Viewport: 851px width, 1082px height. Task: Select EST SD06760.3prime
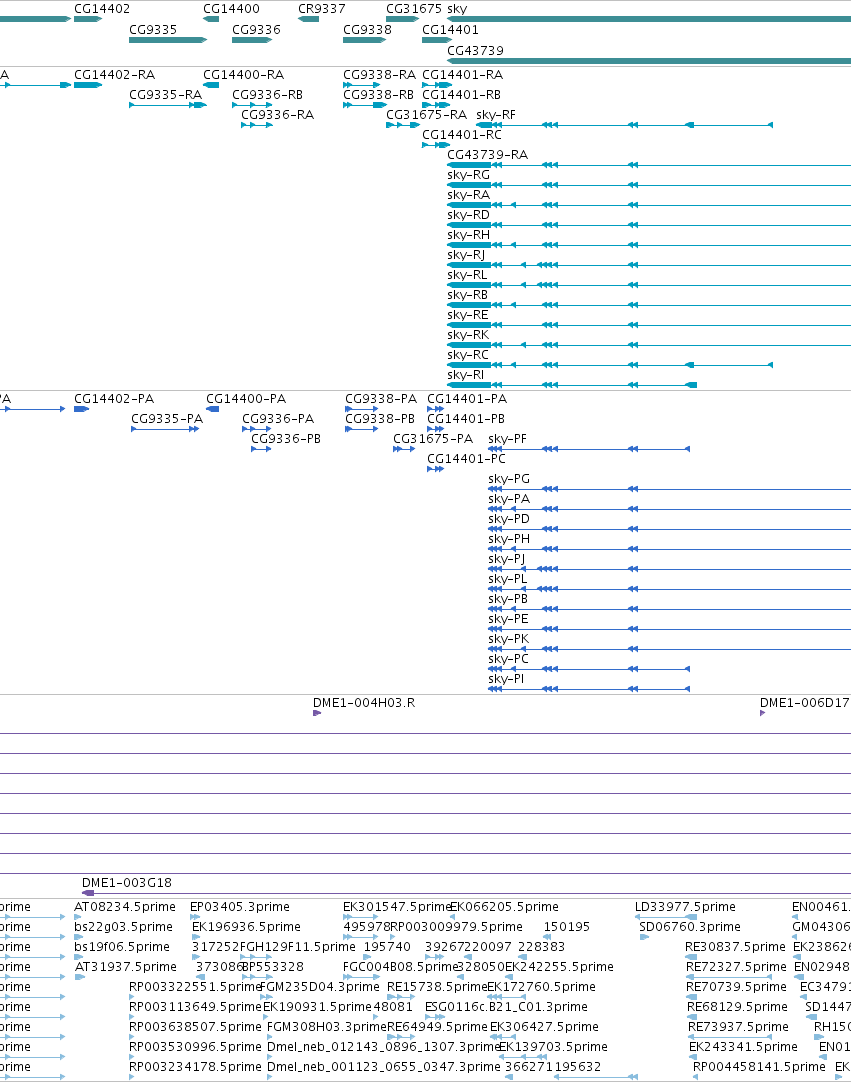coord(689,927)
